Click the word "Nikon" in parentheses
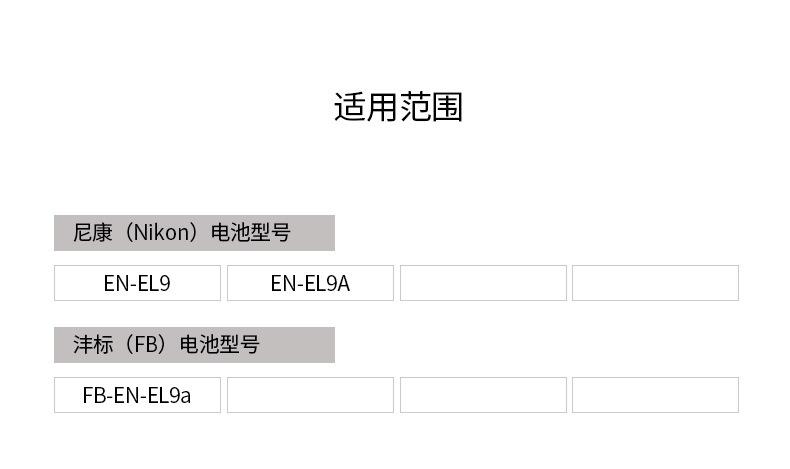This screenshot has height=469, width=790. click(x=163, y=233)
